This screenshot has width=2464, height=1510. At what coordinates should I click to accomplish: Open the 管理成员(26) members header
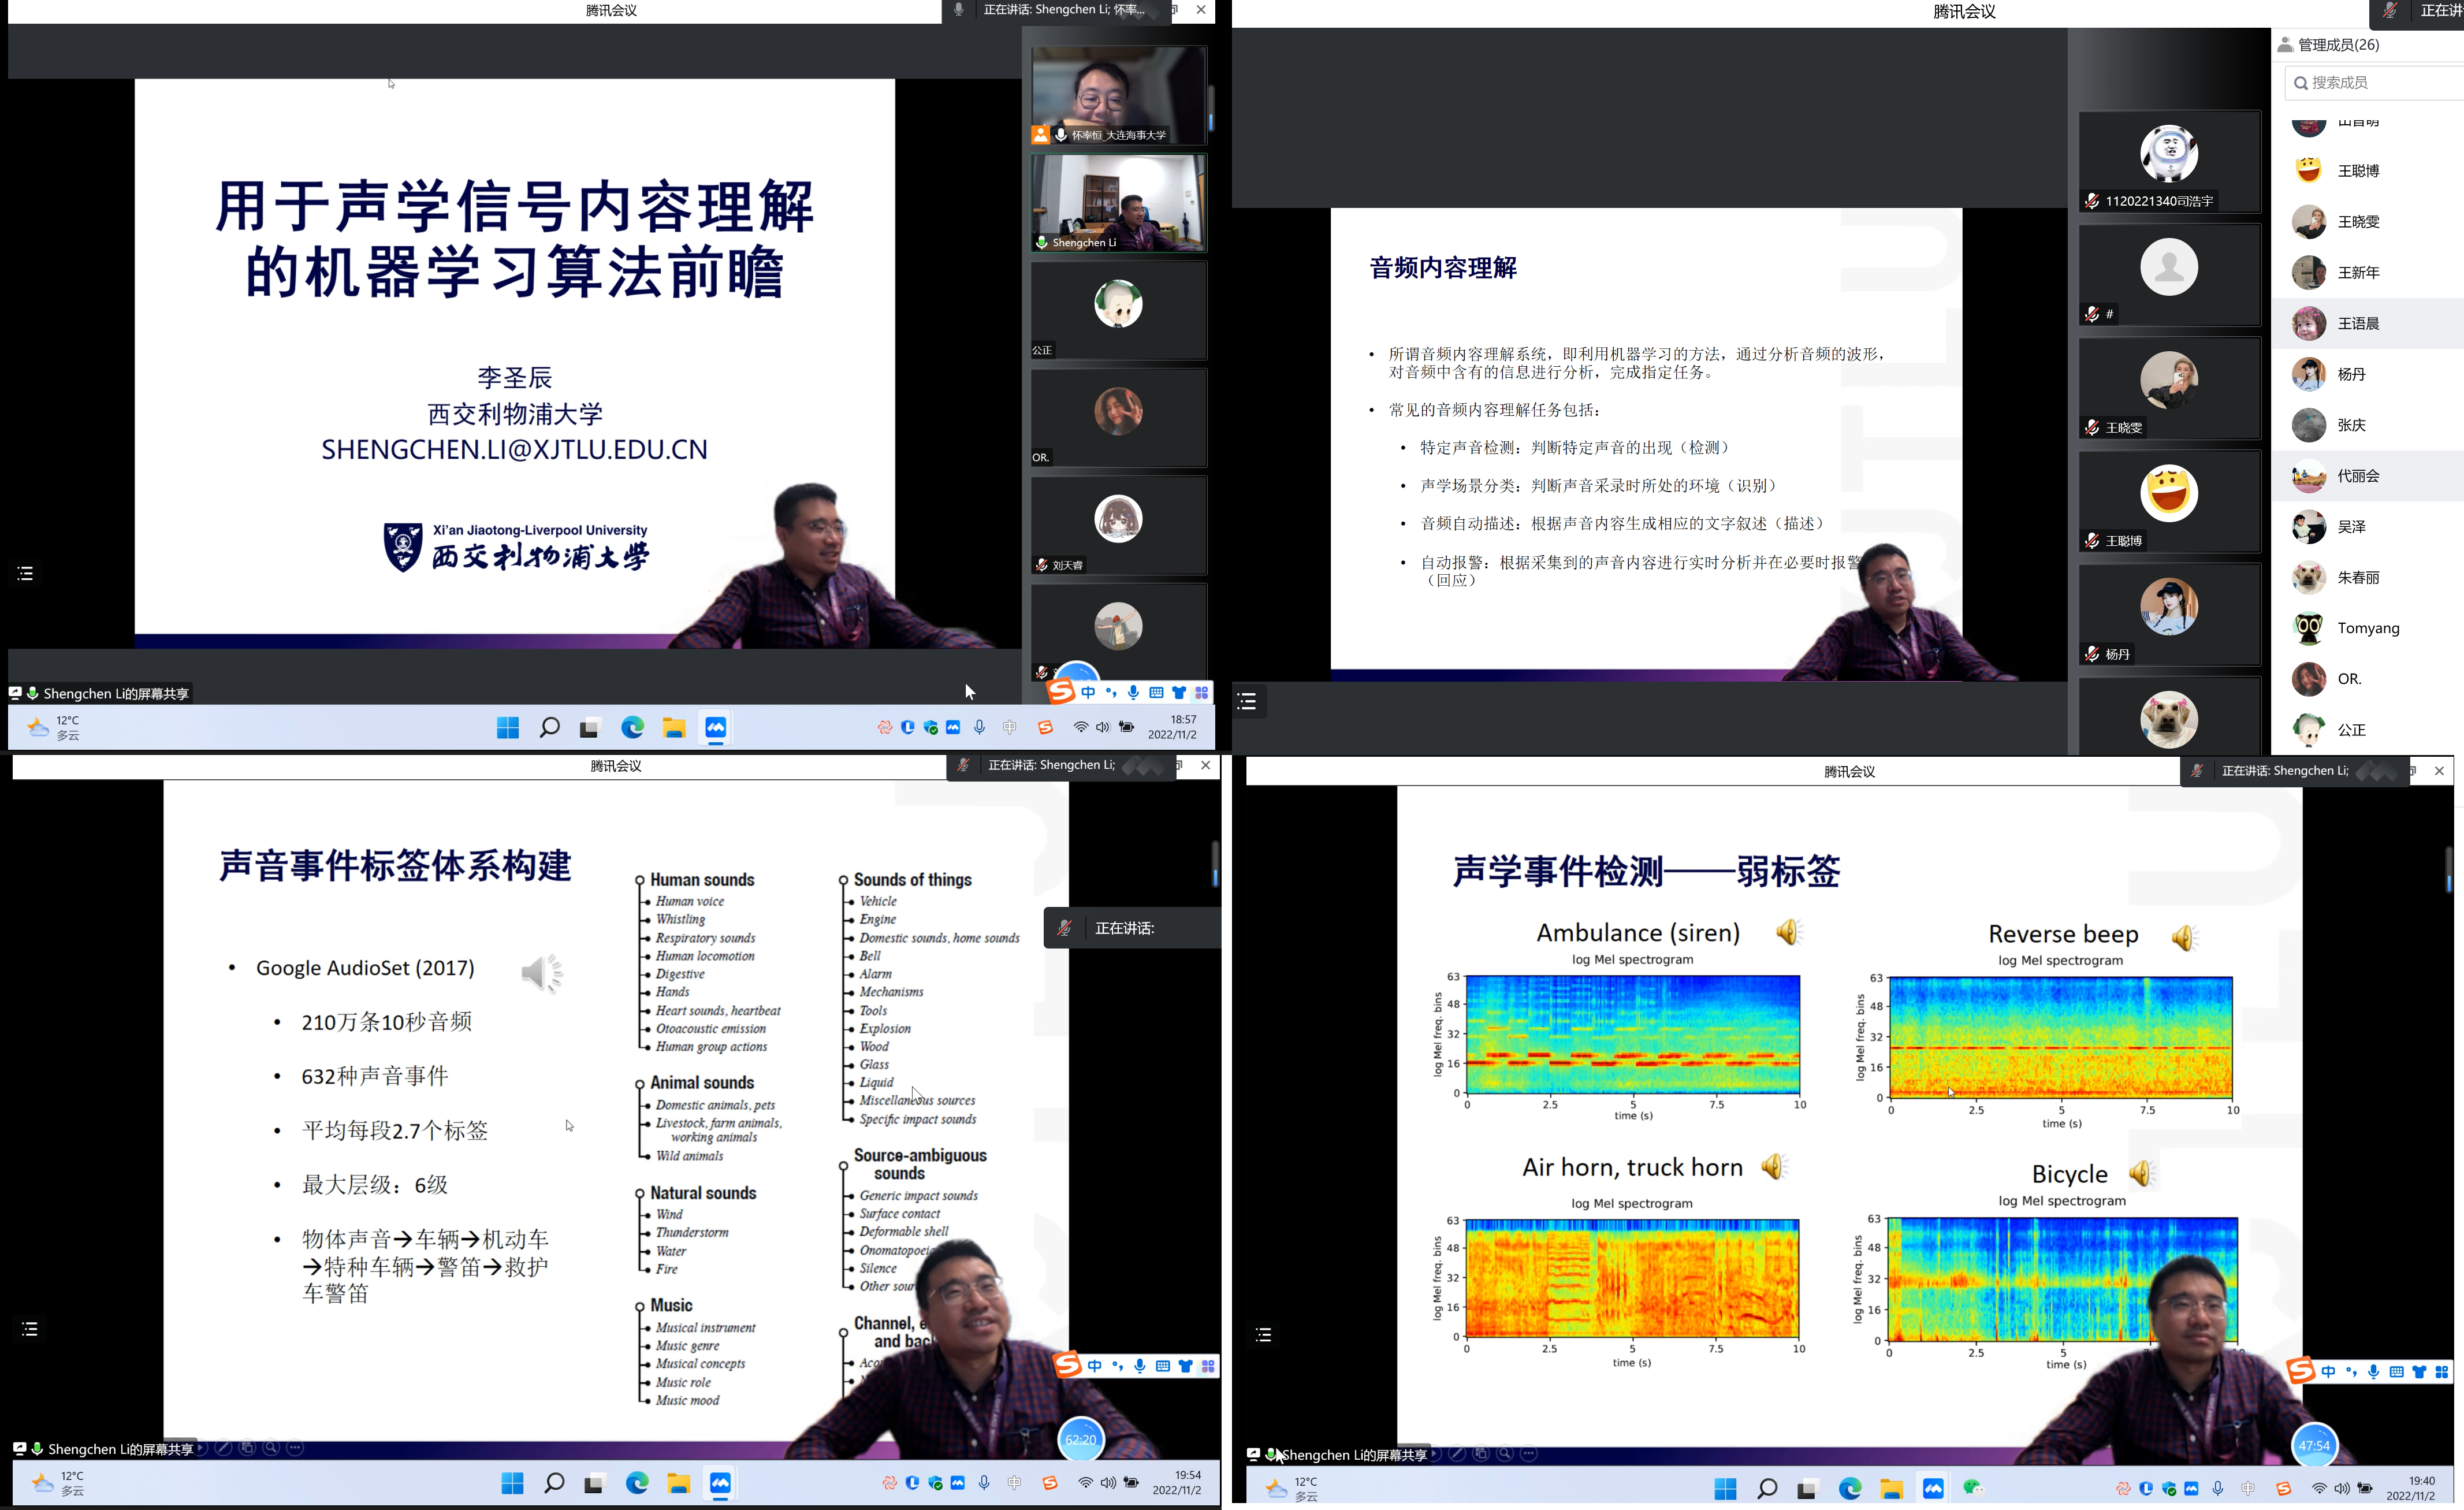2338,45
